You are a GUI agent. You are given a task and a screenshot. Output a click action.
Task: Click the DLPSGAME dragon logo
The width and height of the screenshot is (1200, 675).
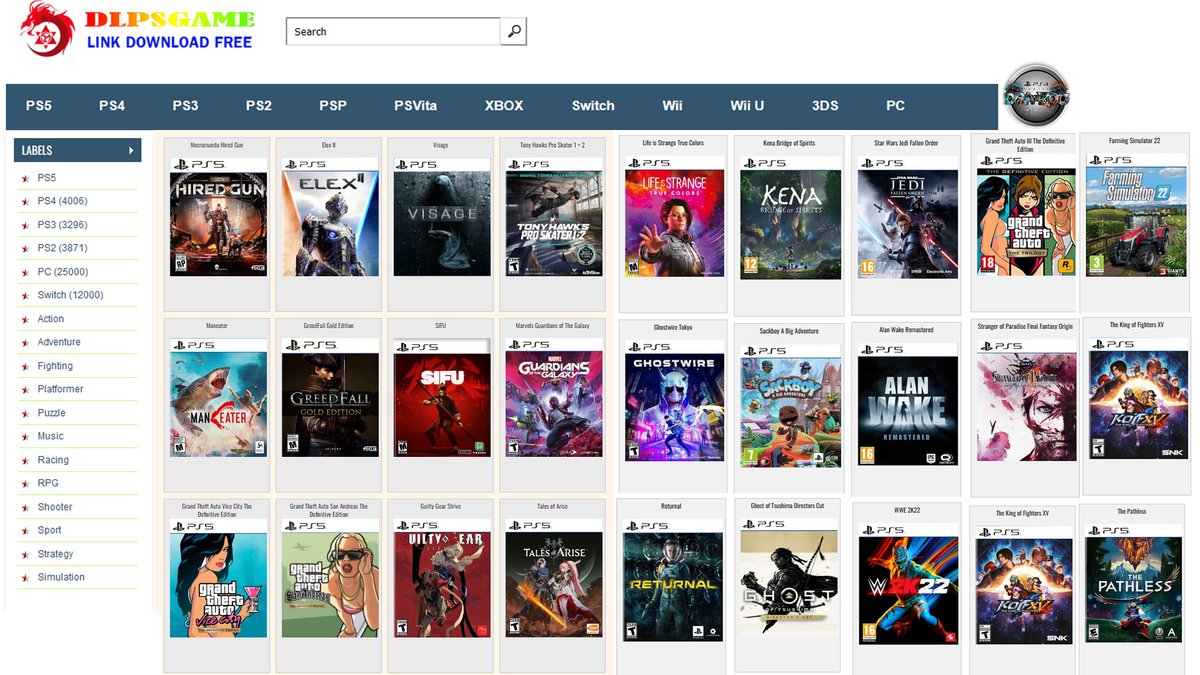point(47,28)
